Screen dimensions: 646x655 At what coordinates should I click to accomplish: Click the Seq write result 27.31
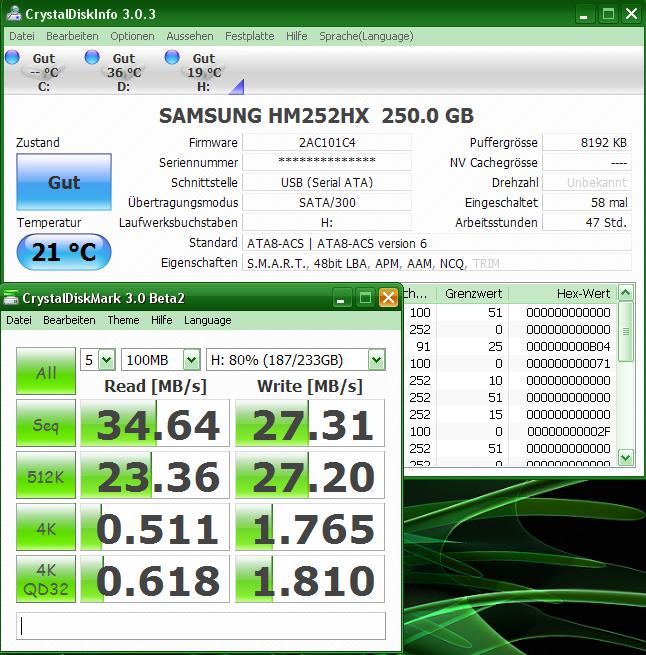tap(310, 423)
